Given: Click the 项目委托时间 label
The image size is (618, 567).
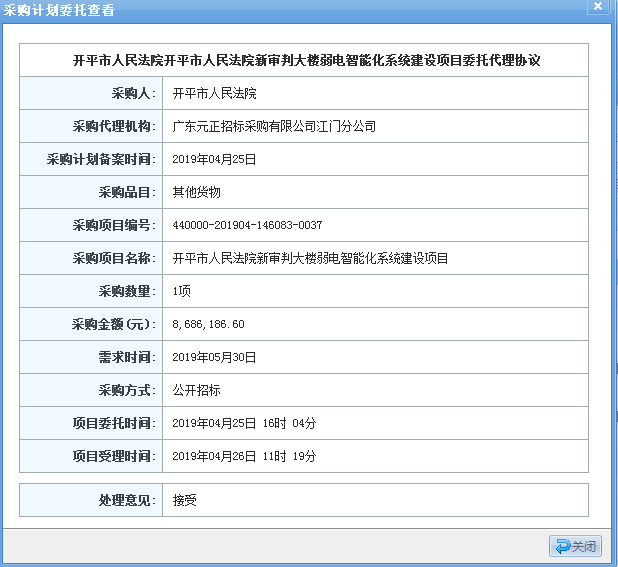Looking at the screenshot, I should point(114,423).
